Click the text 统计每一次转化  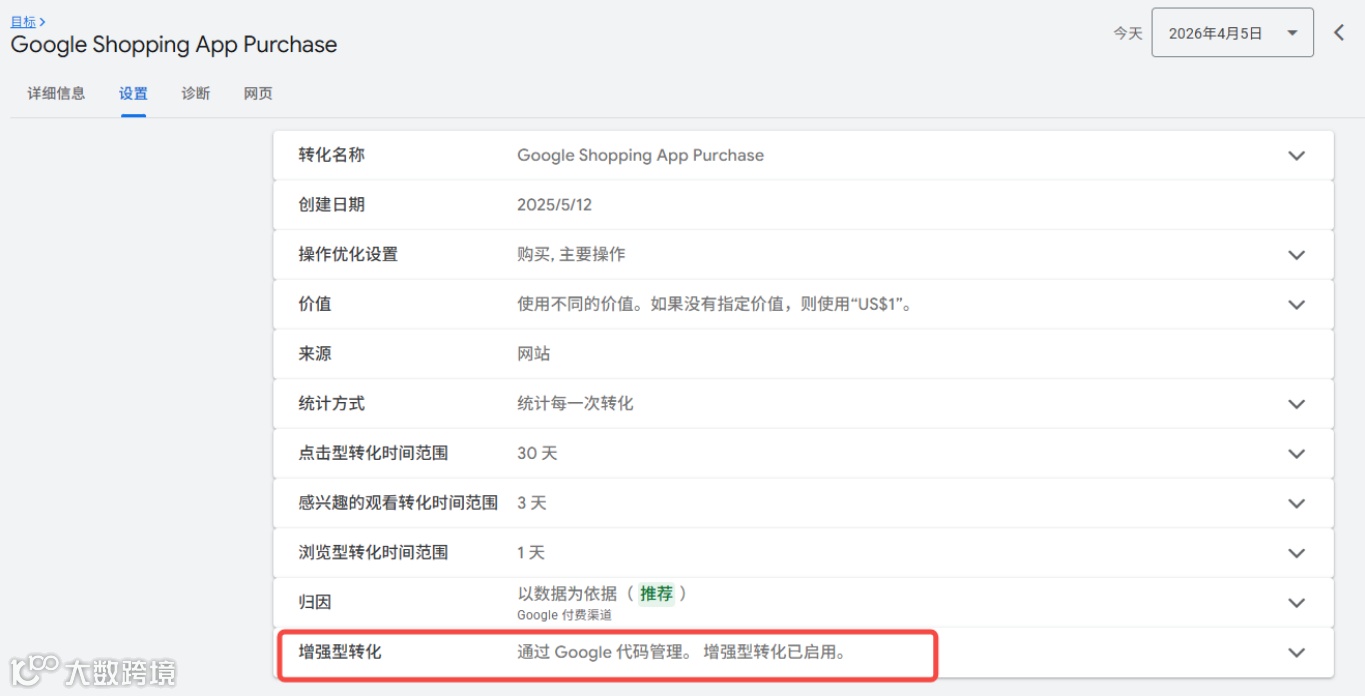pyautogui.click(x=575, y=403)
